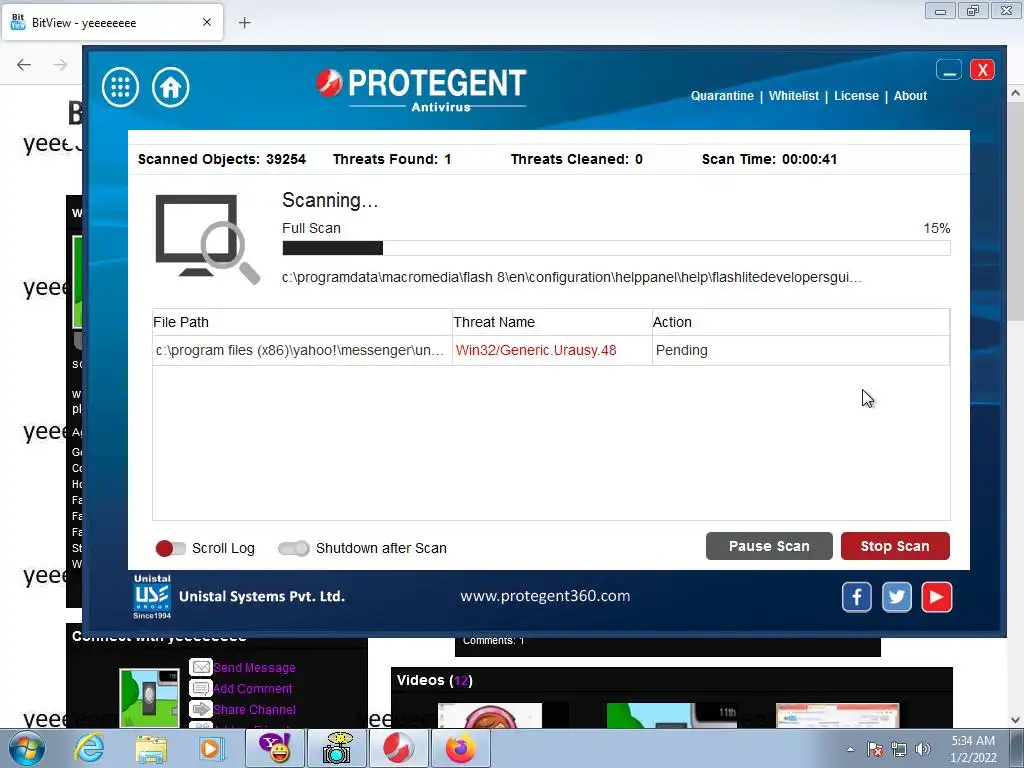Open the About section
The width and height of the screenshot is (1024, 768).
point(910,95)
